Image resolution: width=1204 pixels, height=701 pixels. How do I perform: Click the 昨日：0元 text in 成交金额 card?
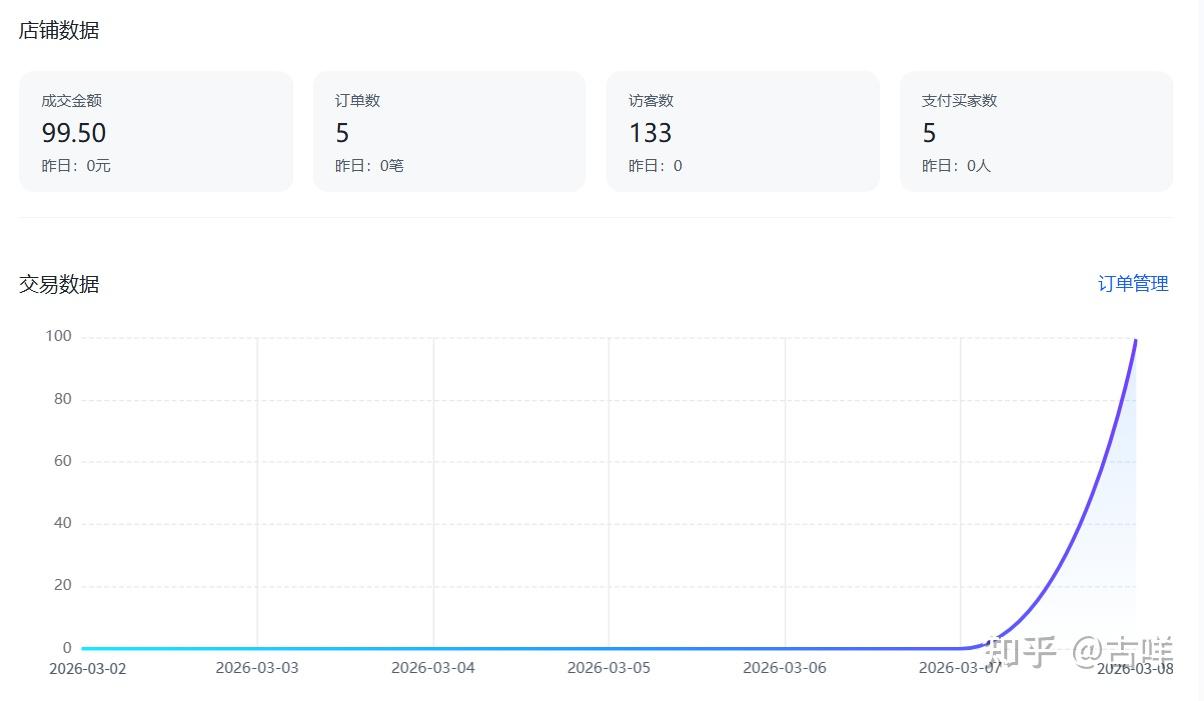point(76,166)
